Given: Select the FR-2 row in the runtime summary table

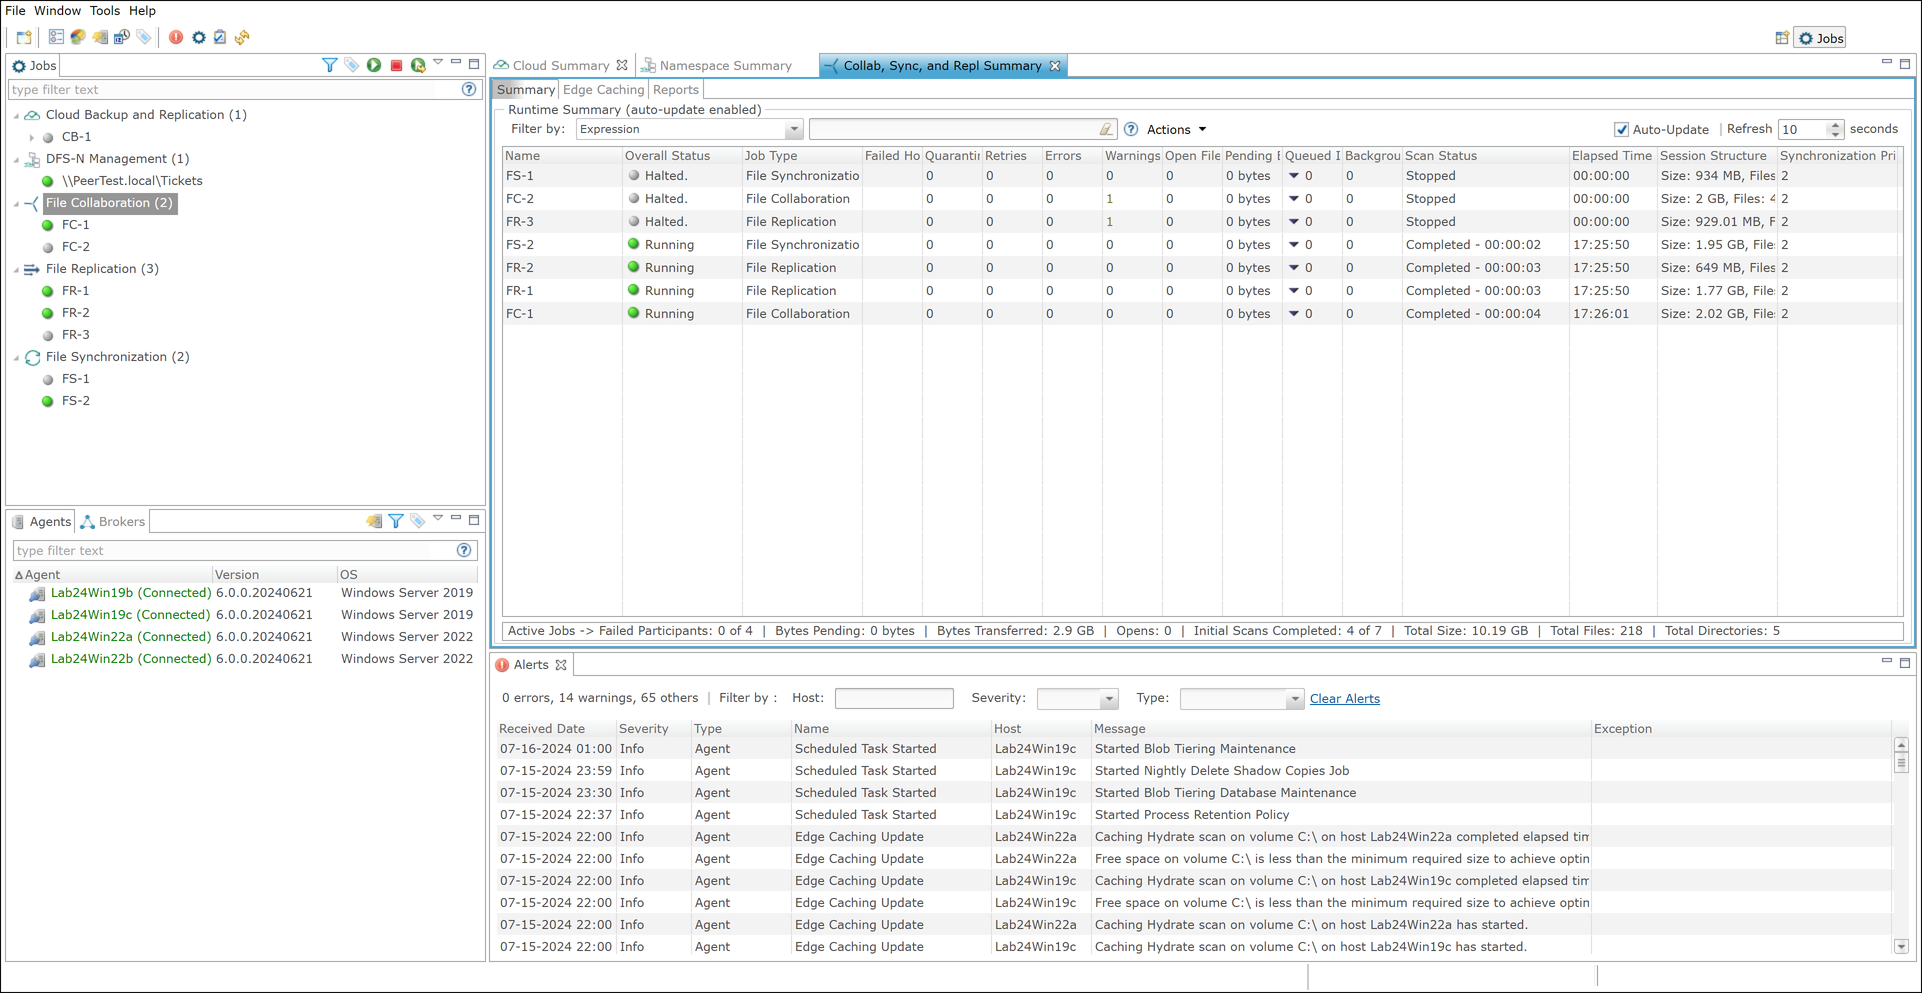Looking at the screenshot, I should [x=1200, y=268].
